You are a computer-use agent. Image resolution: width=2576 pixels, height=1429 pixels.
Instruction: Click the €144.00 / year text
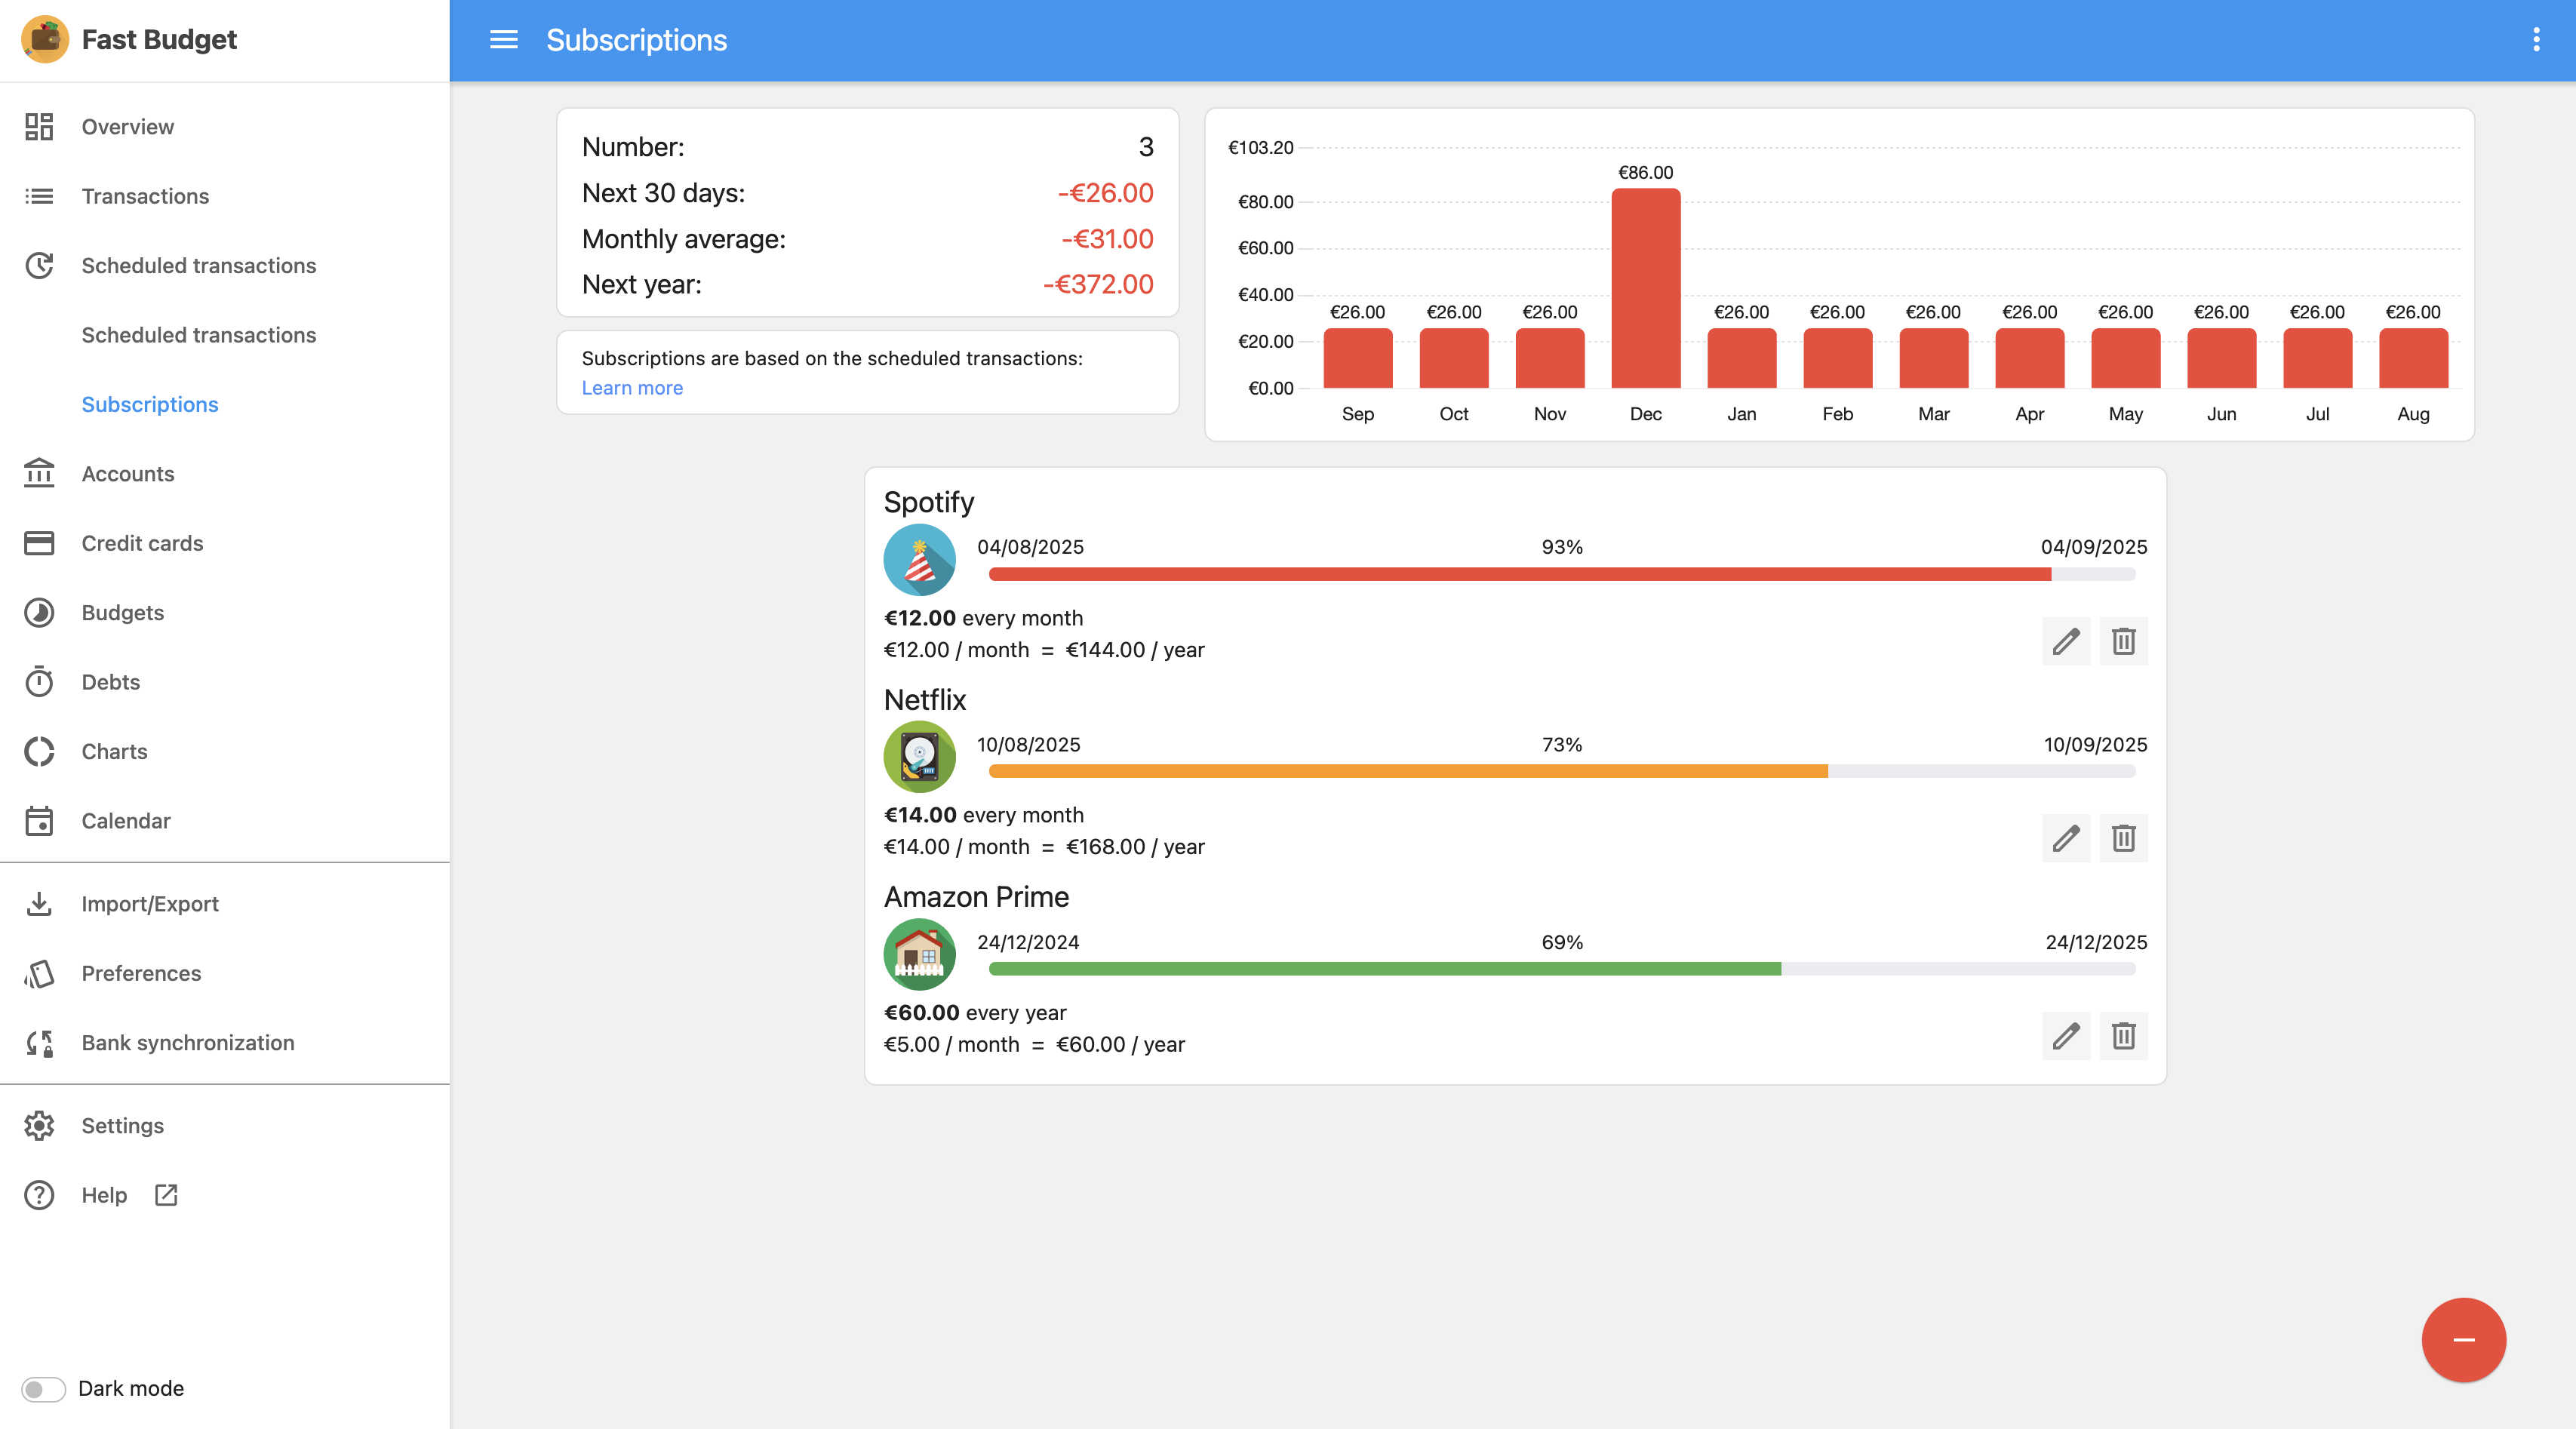click(x=1135, y=650)
